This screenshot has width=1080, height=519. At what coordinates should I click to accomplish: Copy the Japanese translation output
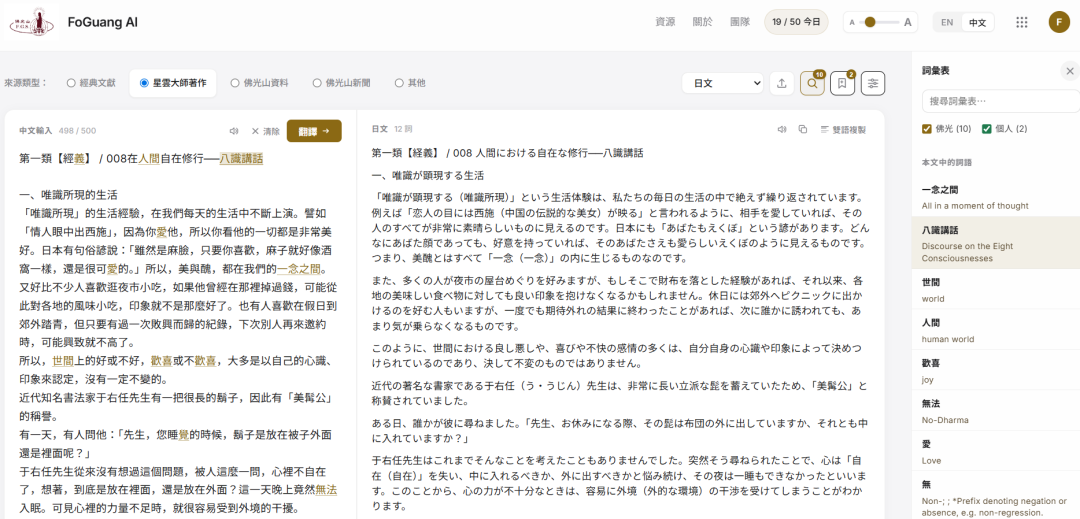pos(802,129)
